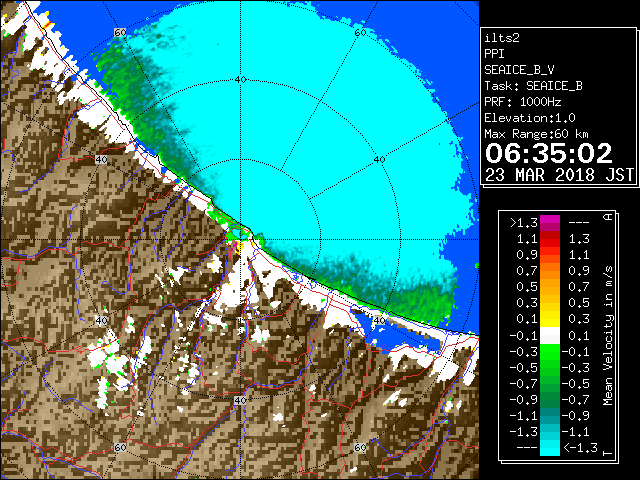The image size is (640, 480).
Task: Click the 'T' marker at the legend bottom
Action: (x=608, y=453)
